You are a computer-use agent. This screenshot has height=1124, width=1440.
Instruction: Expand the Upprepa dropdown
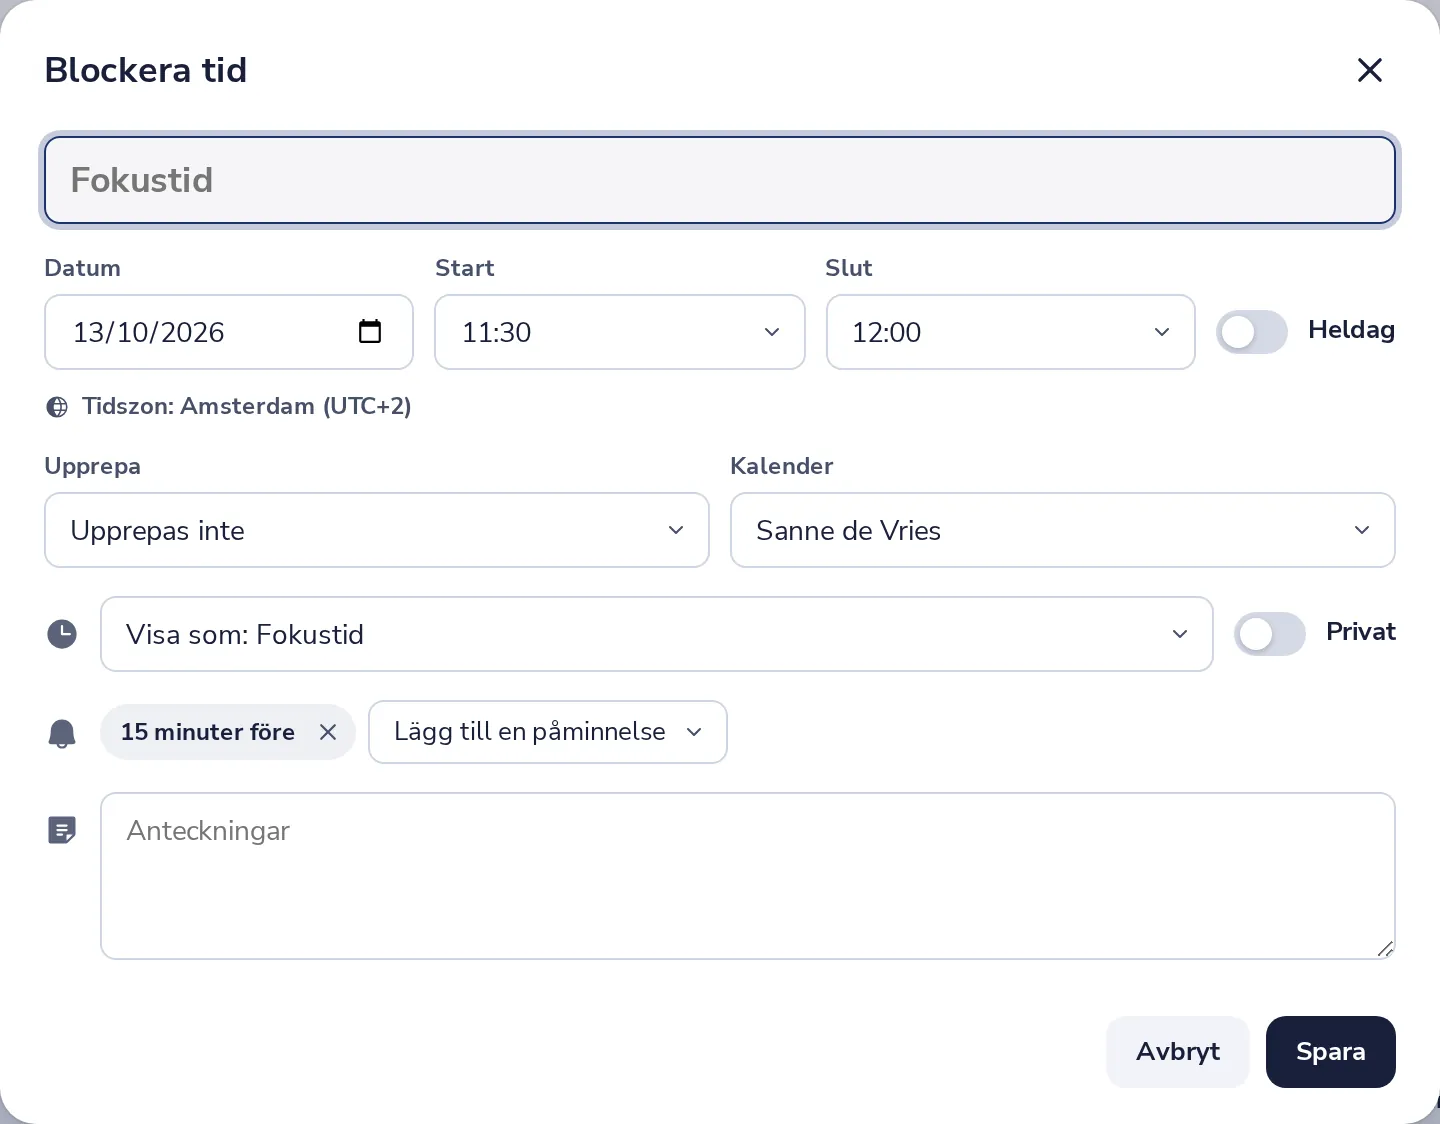pos(377,530)
